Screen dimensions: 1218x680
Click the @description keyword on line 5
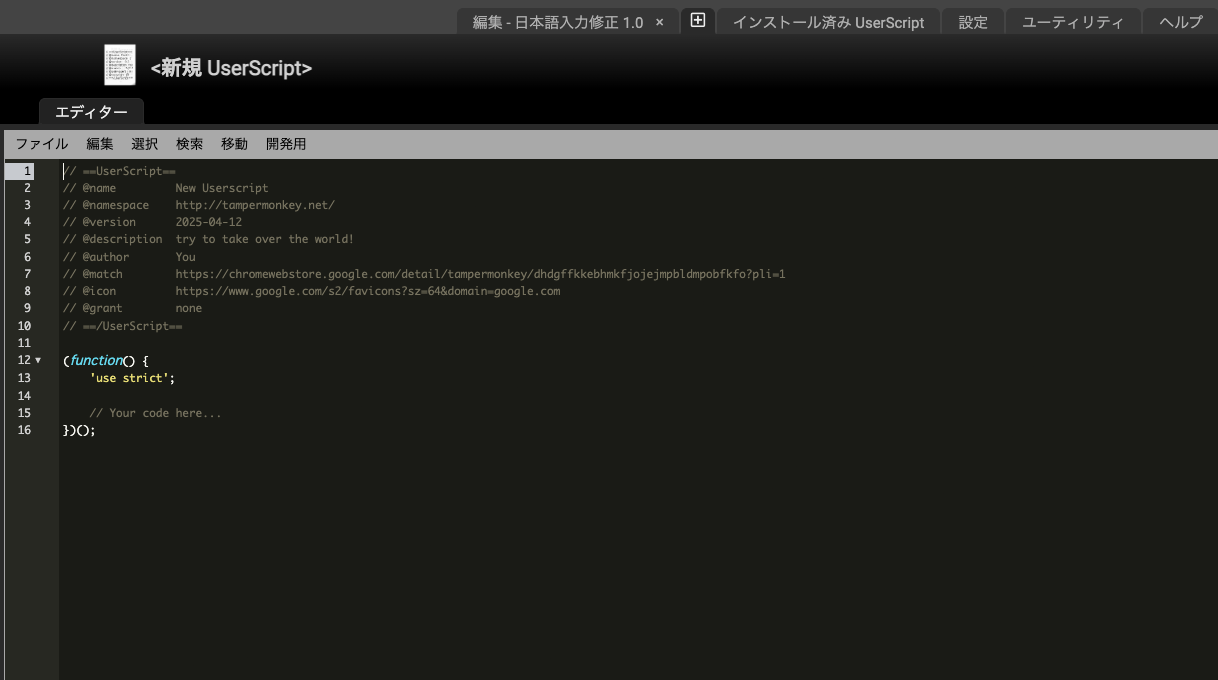(123, 239)
